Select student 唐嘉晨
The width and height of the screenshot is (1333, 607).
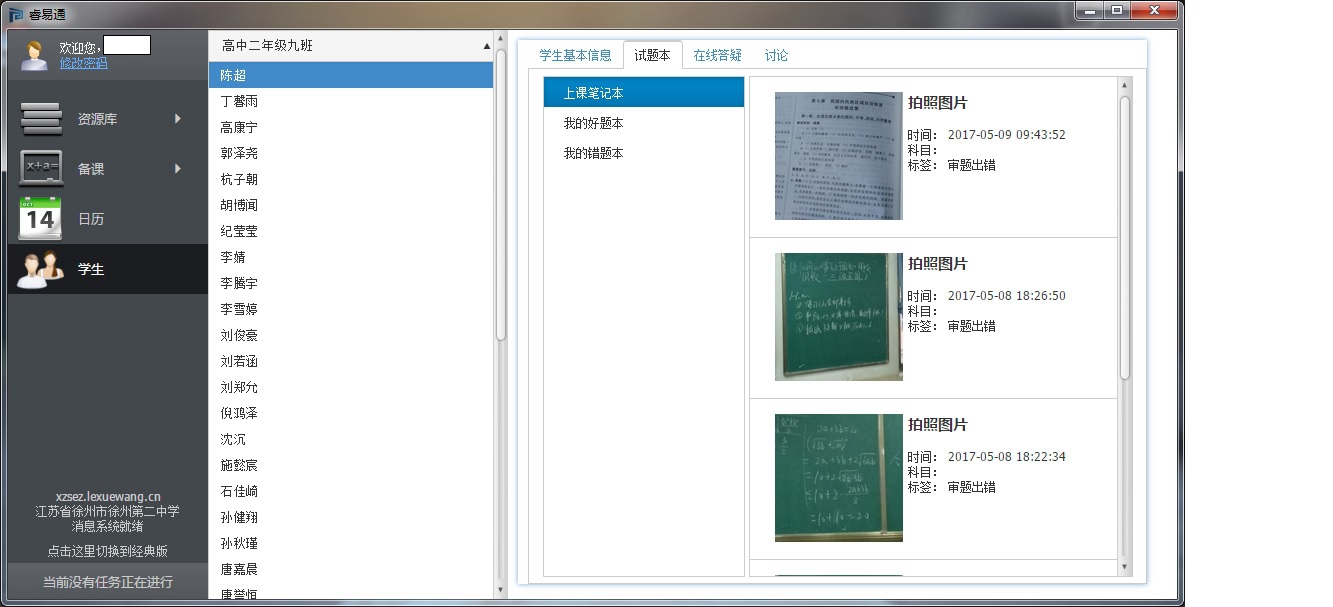tap(351, 569)
